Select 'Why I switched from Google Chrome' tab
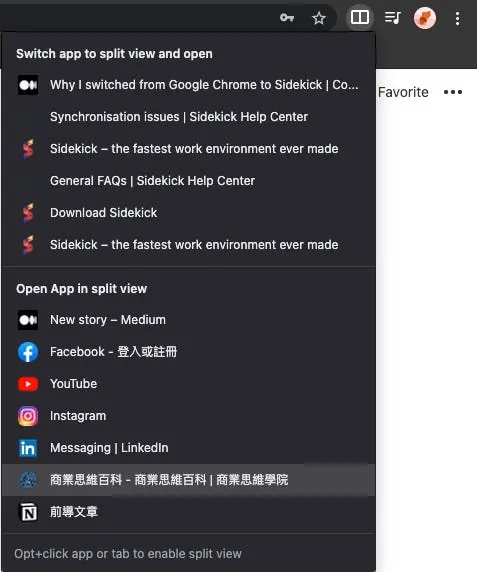The height and width of the screenshot is (572, 477). coord(189,85)
